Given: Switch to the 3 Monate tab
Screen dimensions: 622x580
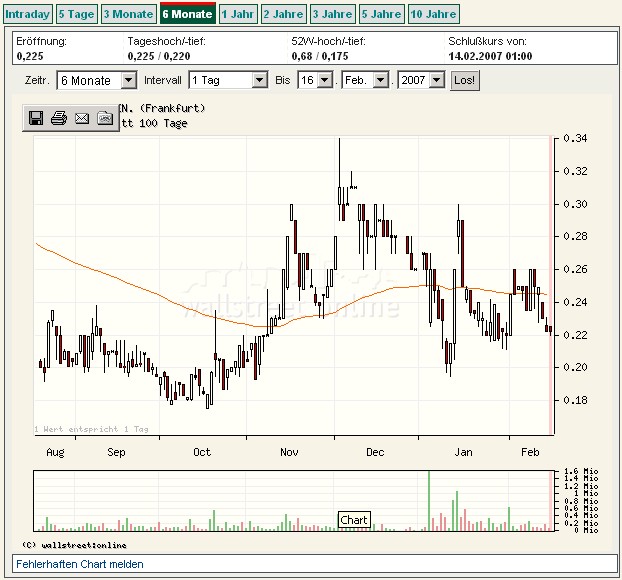Looking at the screenshot, I should (x=129, y=14).
